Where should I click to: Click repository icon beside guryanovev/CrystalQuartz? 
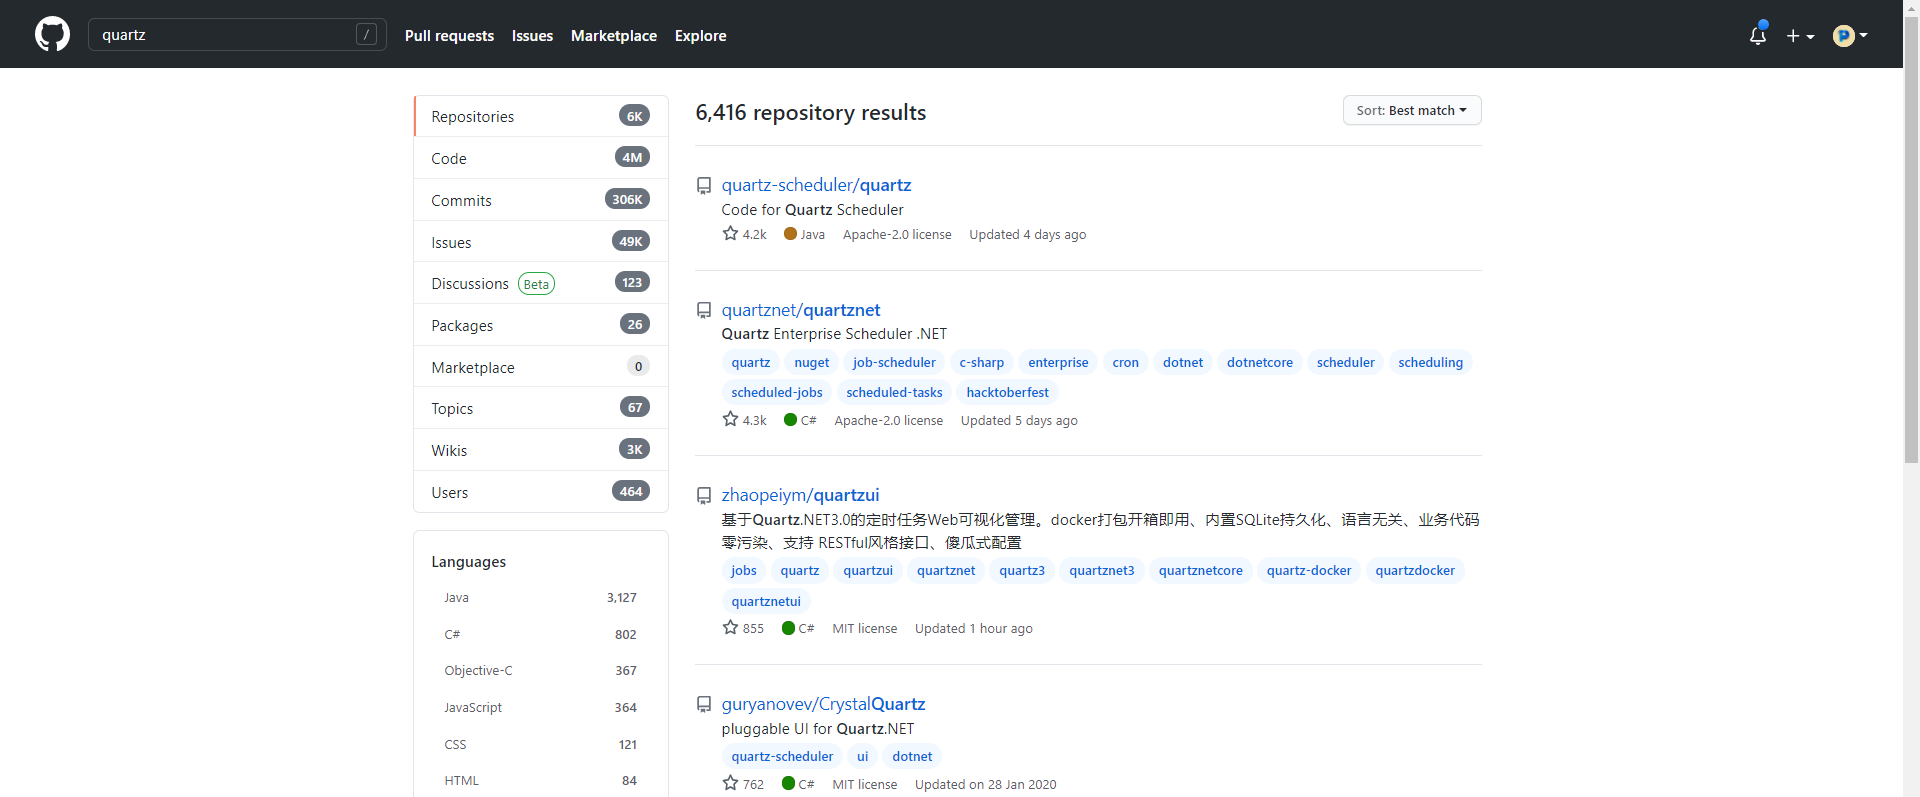tap(704, 705)
